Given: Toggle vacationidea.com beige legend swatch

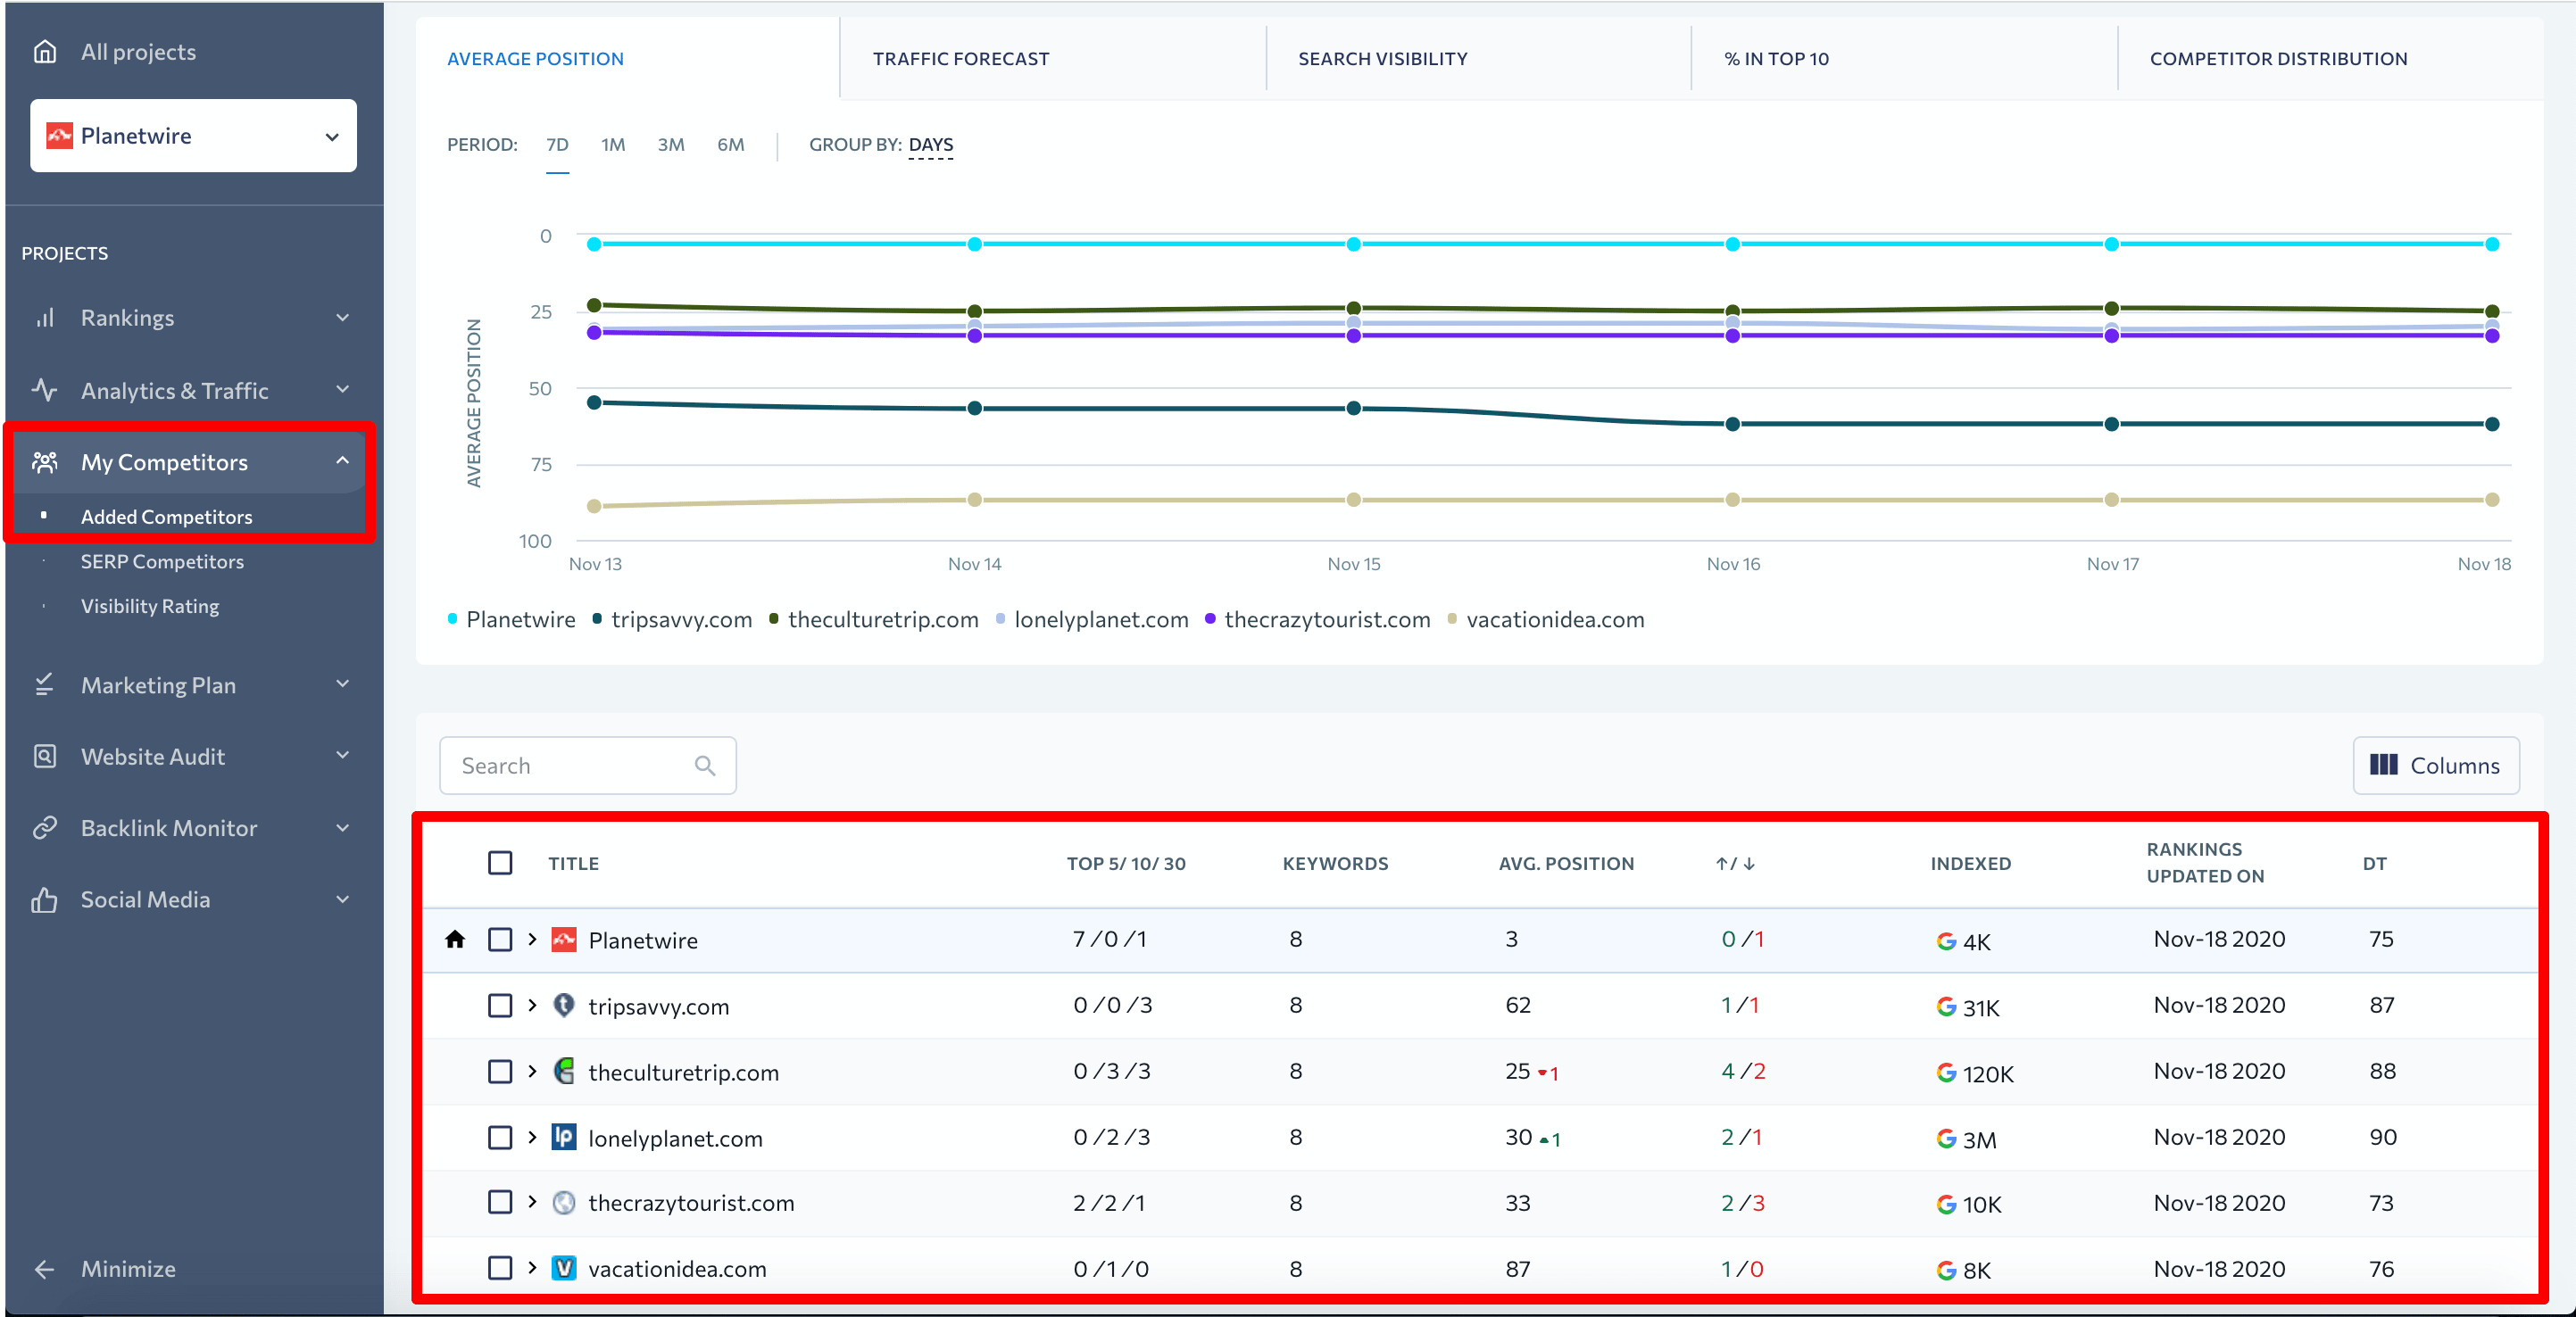Looking at the screenshot, I should tap(1452, 619).
